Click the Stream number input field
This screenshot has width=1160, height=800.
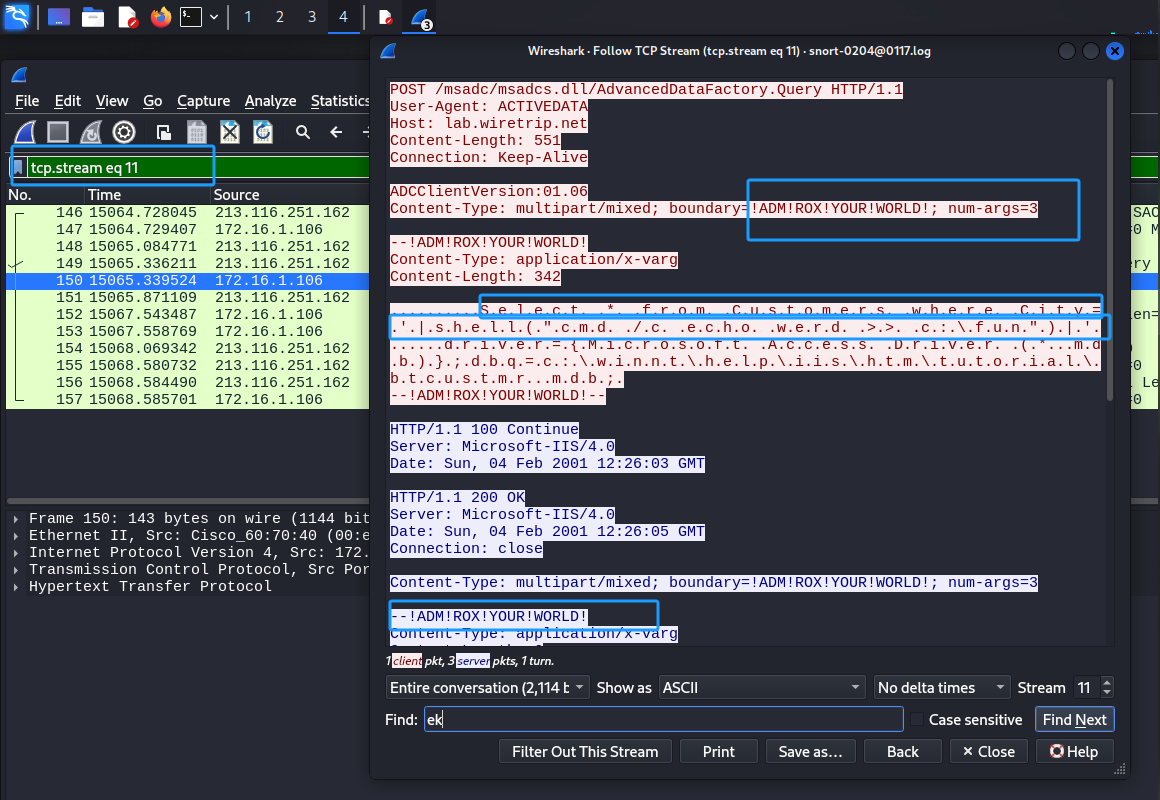(1085, 688)
